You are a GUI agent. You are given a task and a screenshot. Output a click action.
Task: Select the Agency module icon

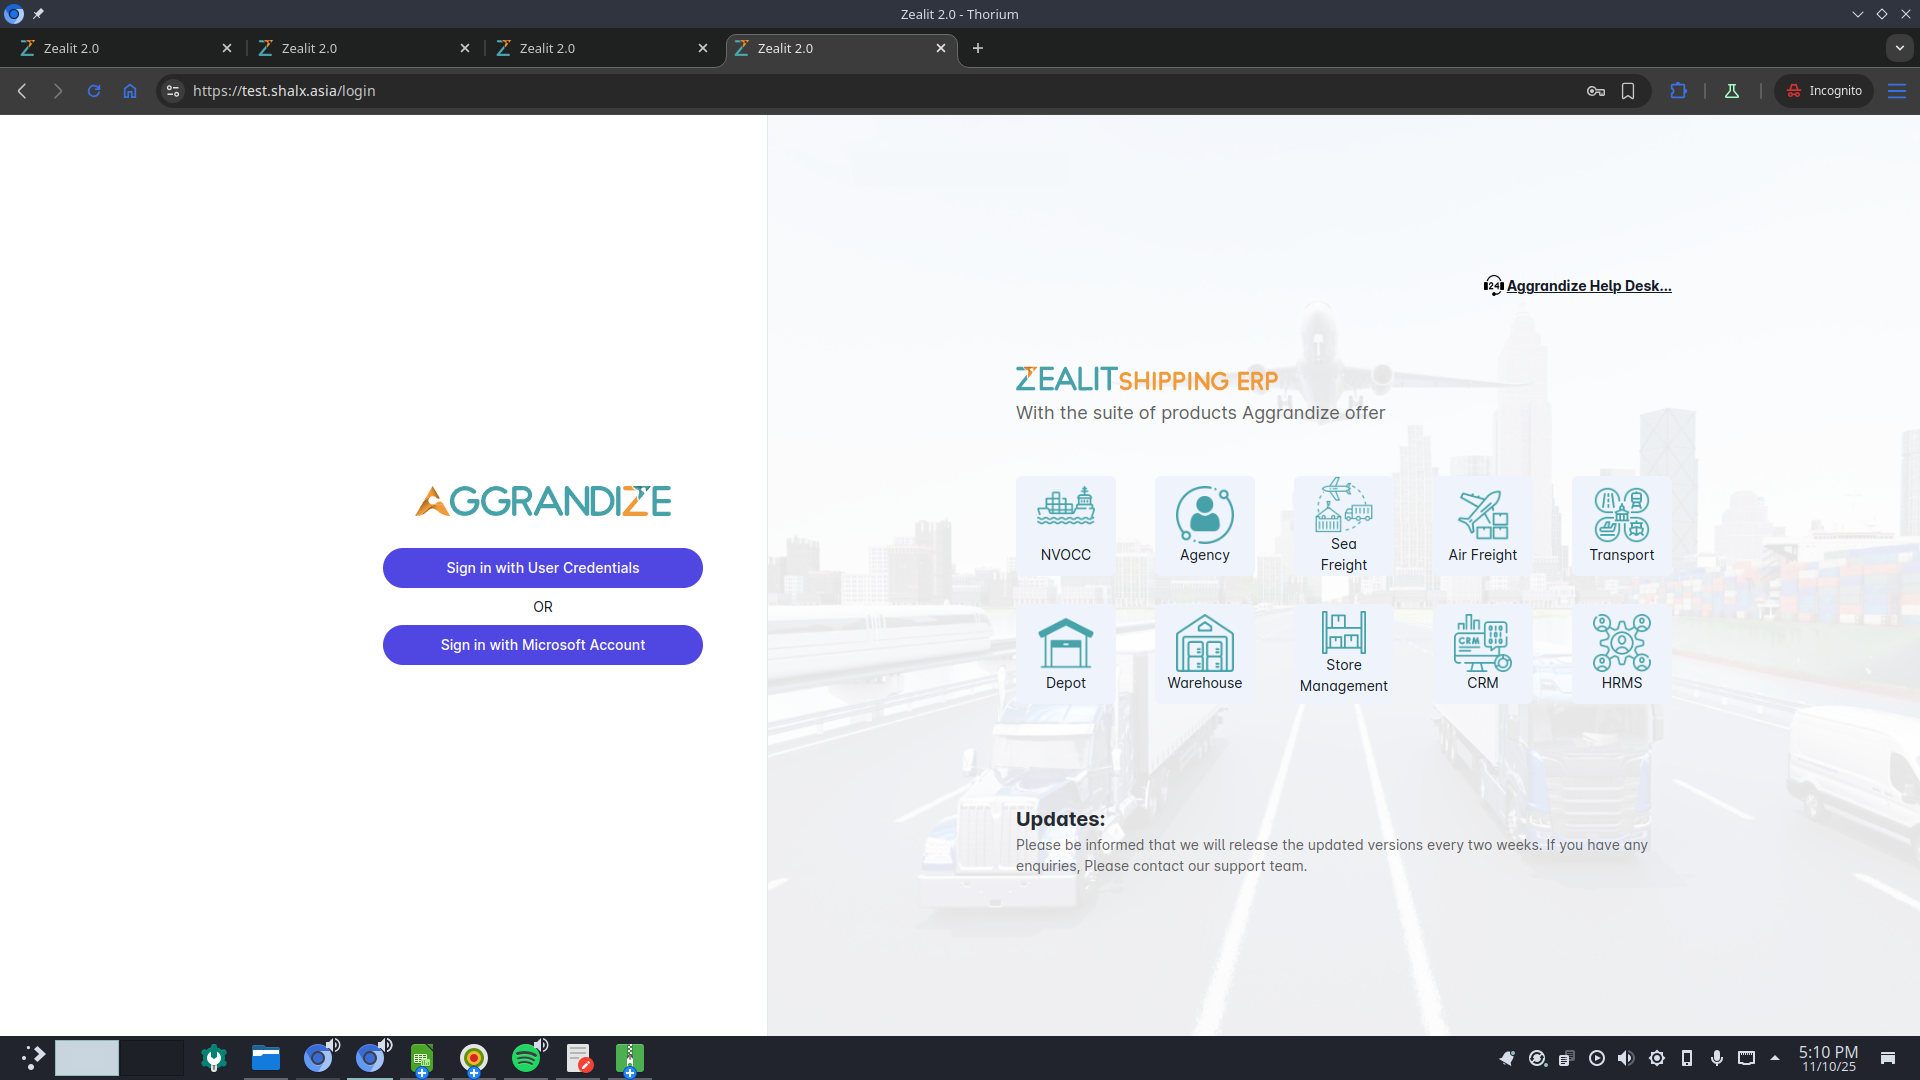click(1204, 525)
